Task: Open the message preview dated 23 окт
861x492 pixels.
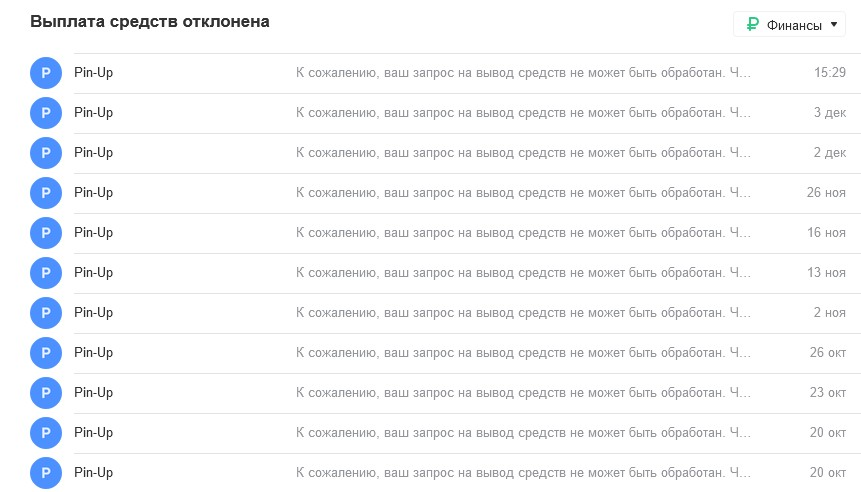Action: (523, 393)
